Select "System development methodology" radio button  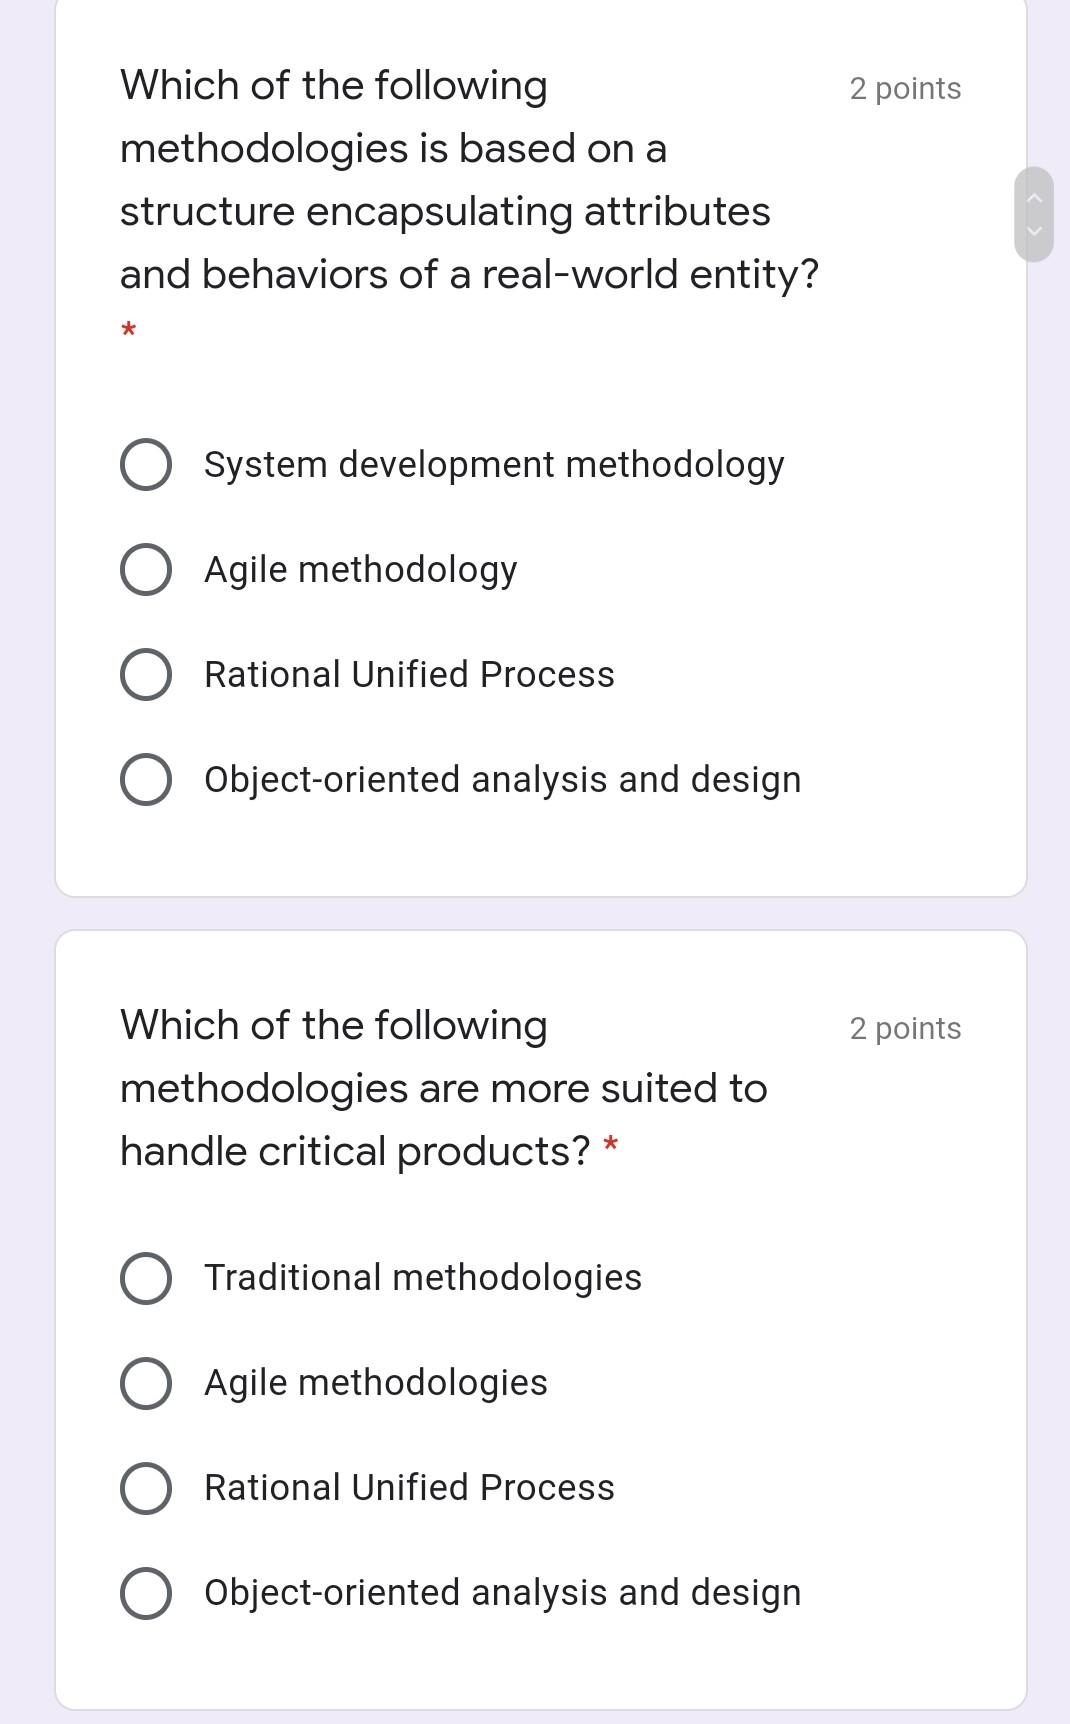pos(145,463)
